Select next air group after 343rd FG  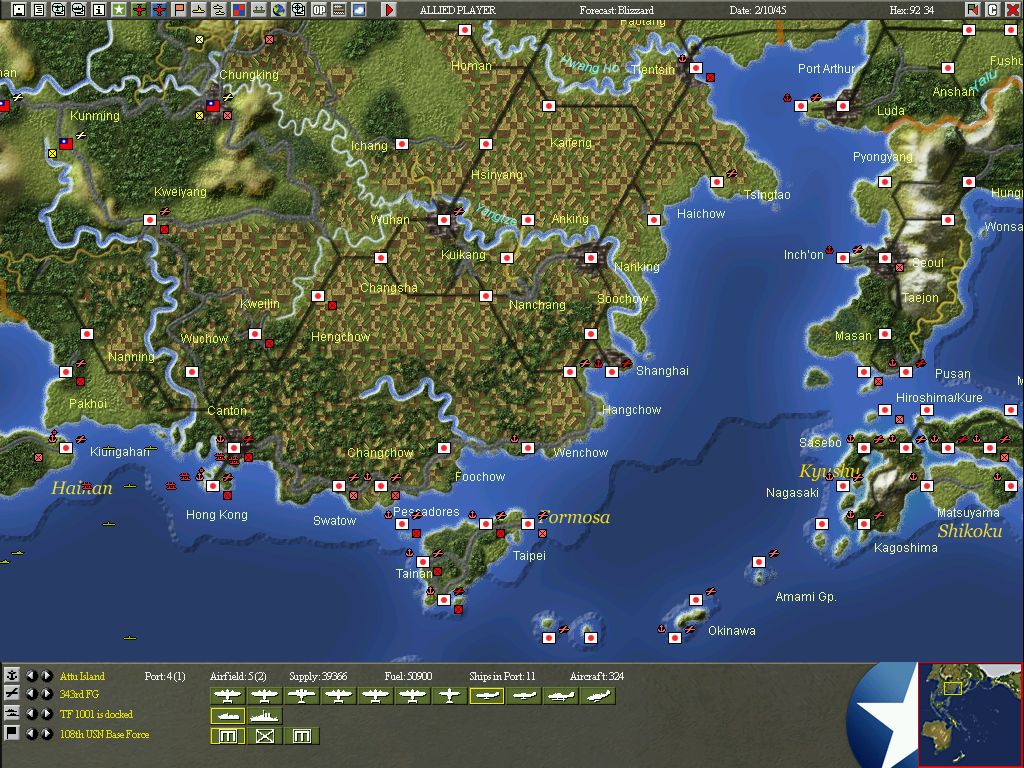[46, 694]
